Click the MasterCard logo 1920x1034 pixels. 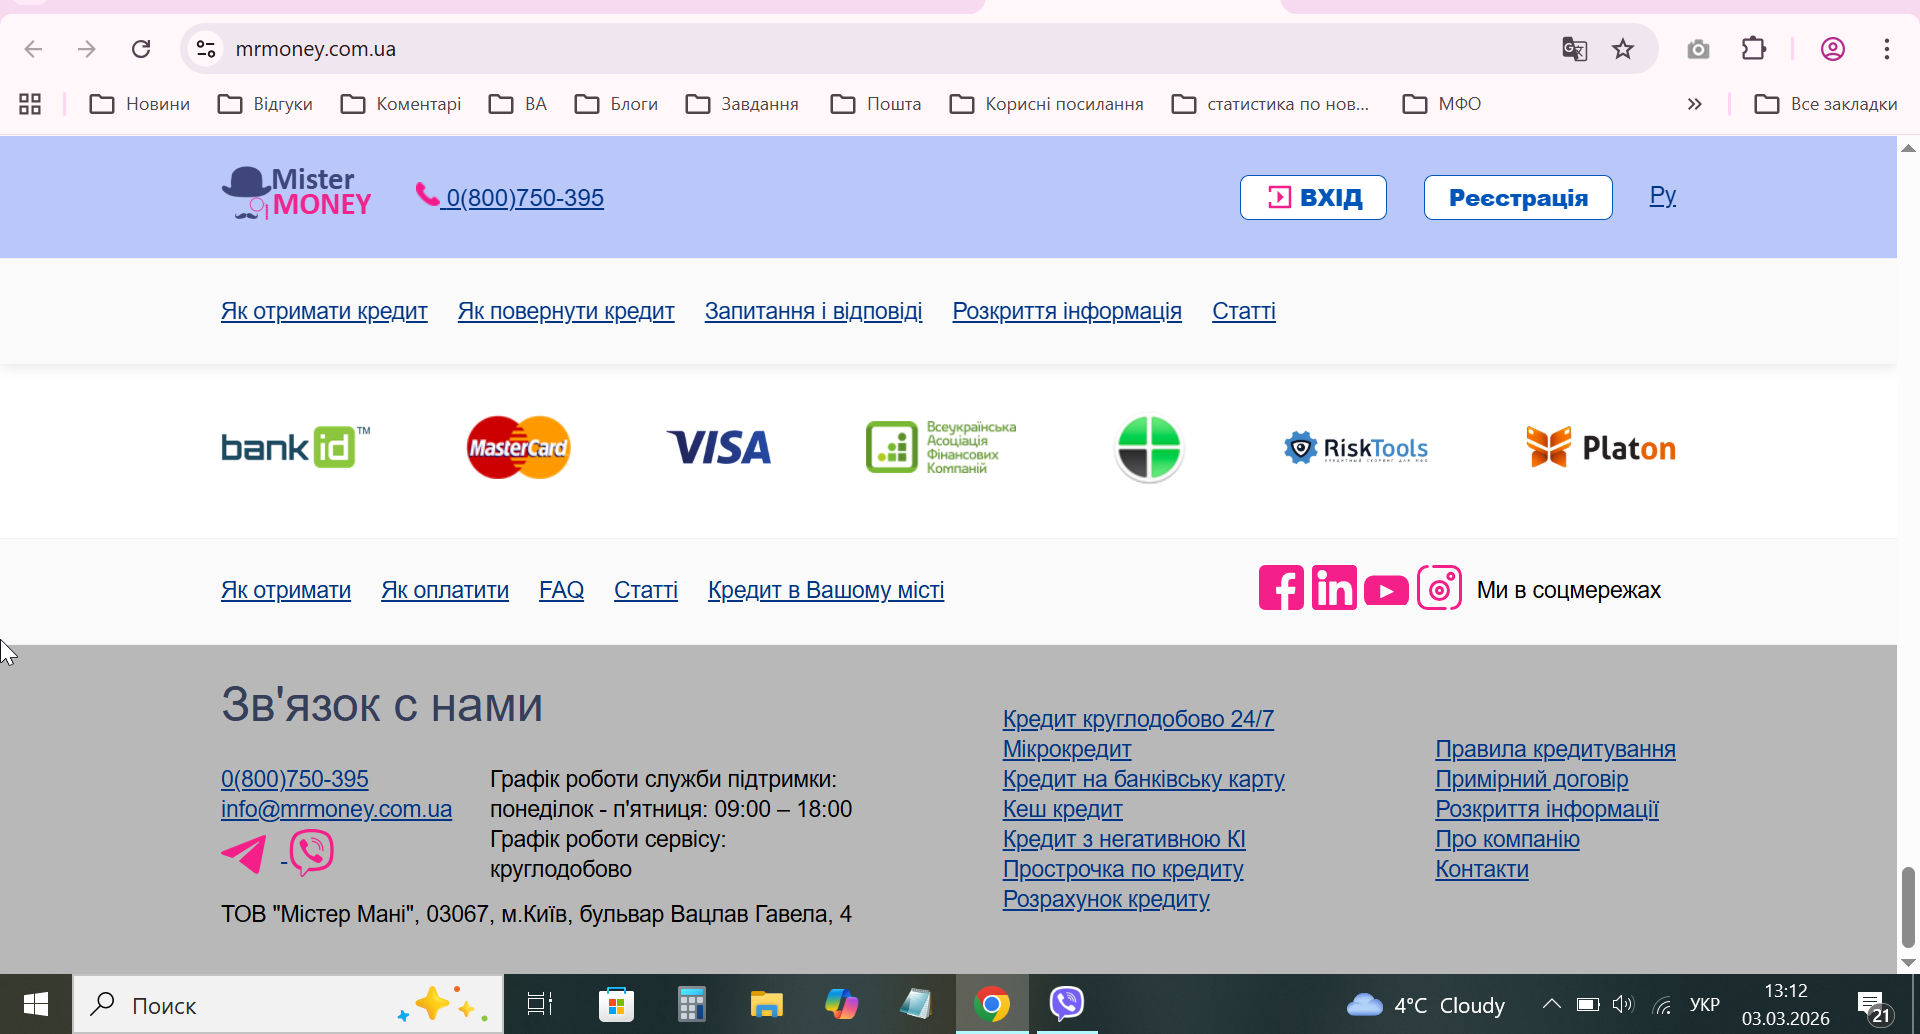[519, 447]
